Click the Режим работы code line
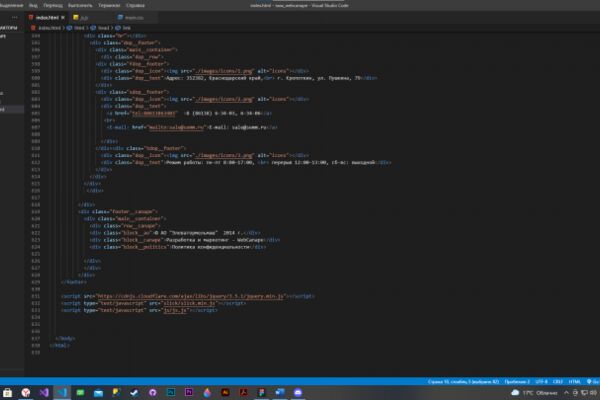Image resolution: width=600 pixels, height=400 pixels. (246, 162)
